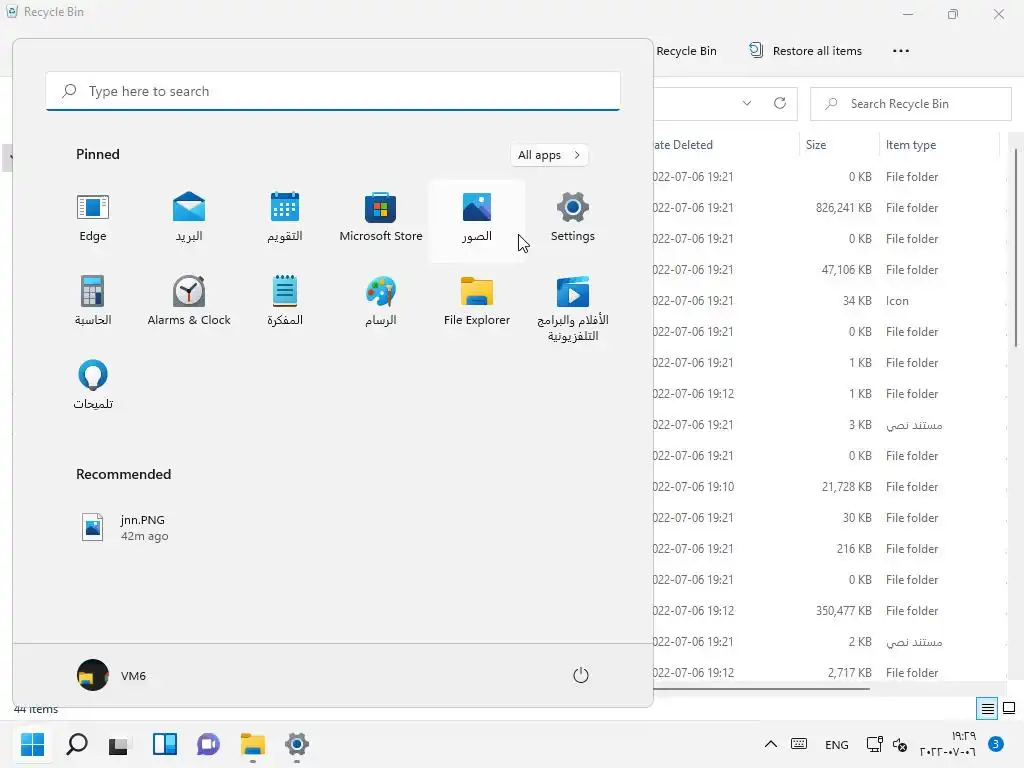
Task: Select the 3 KB مستند نصي row
Action: pyautogui.click(x=829, y=425)
